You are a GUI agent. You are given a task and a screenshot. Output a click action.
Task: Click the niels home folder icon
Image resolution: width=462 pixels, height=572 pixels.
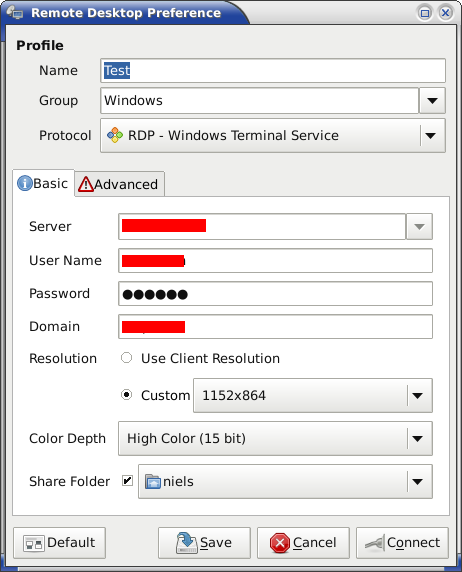click(153, 482)
